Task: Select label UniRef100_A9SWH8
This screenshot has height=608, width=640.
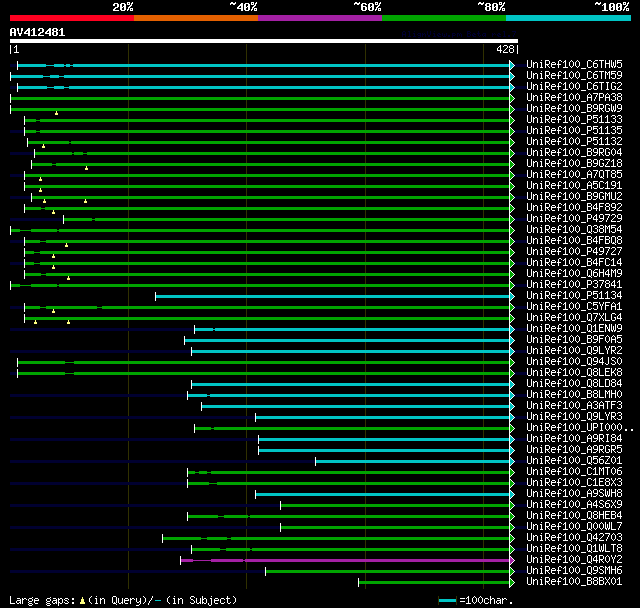Action: (x=574, y=494)
